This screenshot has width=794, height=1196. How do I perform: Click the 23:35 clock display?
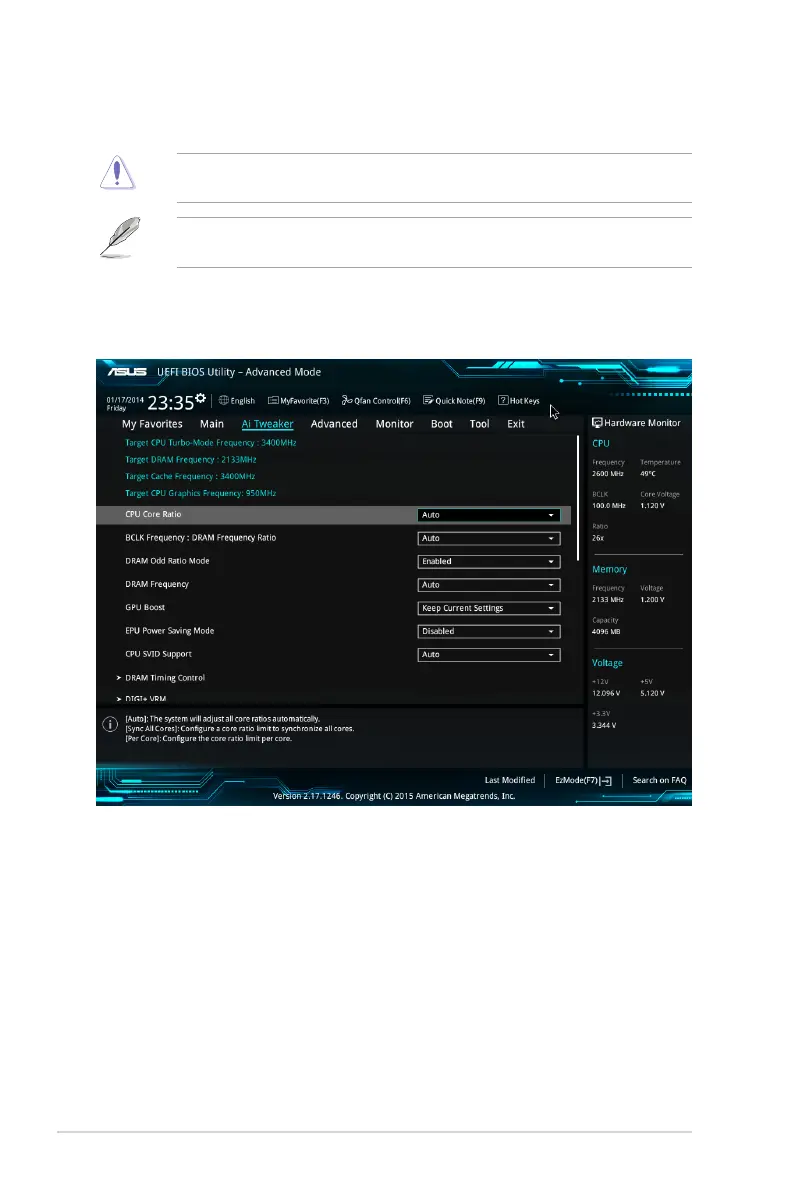point(170,403)
